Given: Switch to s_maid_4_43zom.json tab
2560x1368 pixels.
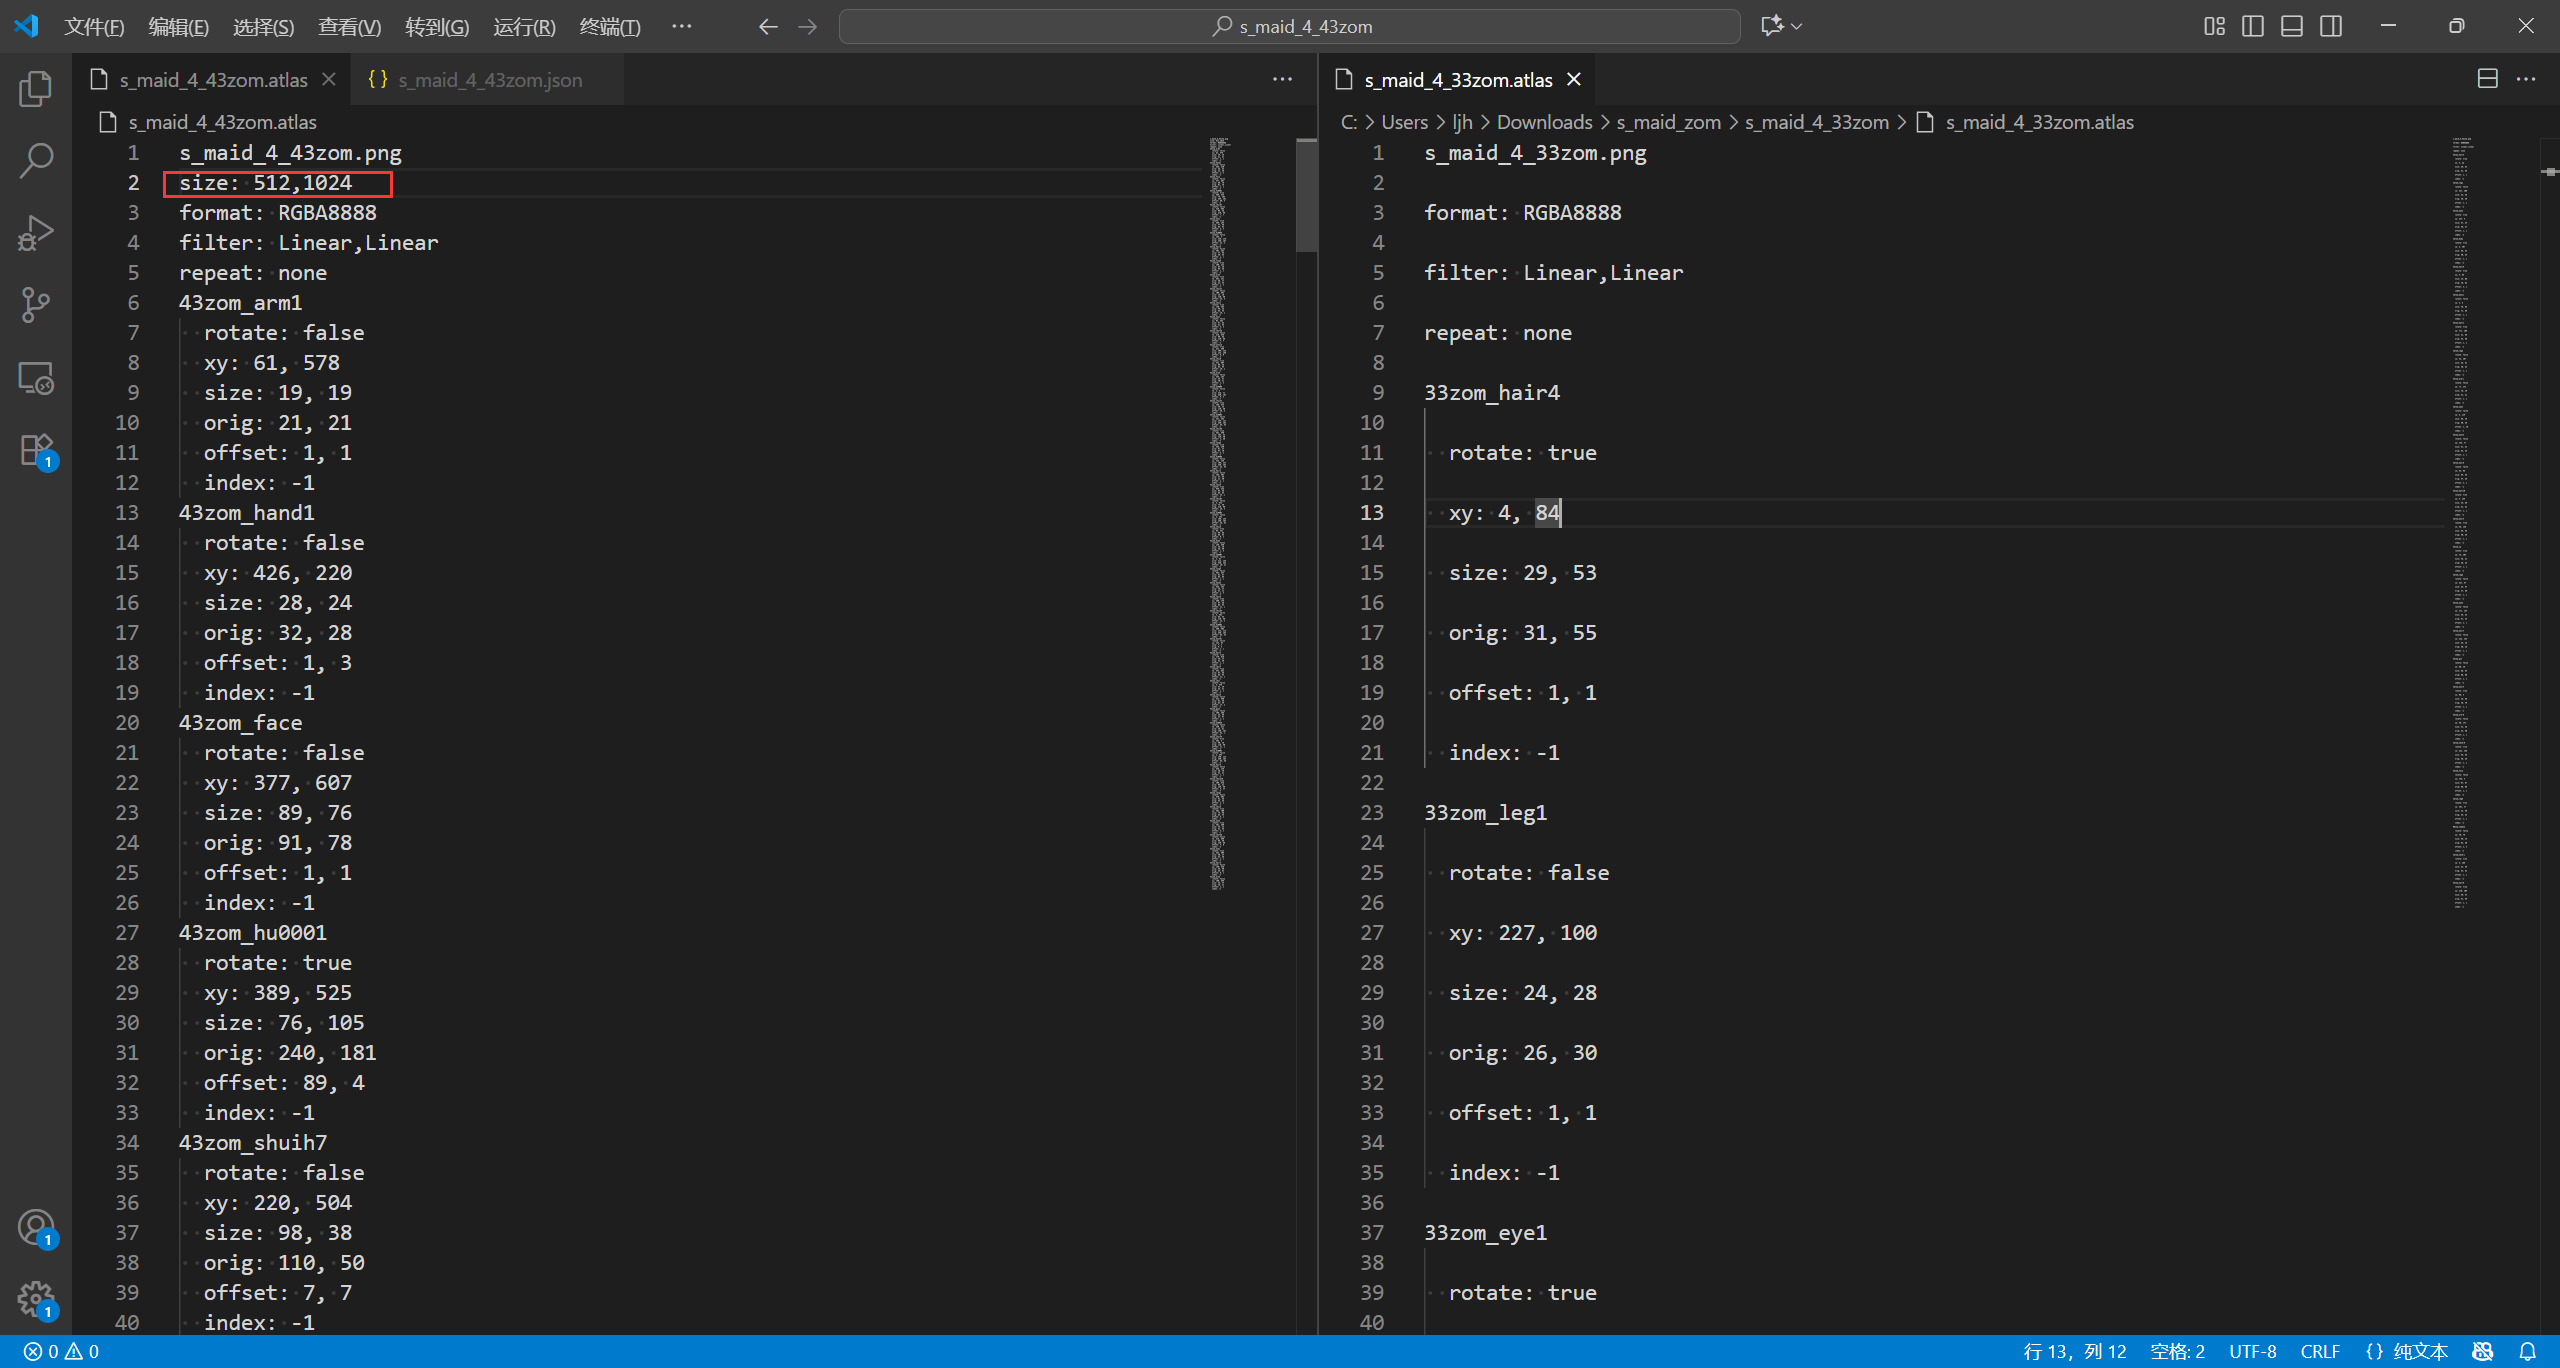Looking at the screenshot, I should click(489, 80).
